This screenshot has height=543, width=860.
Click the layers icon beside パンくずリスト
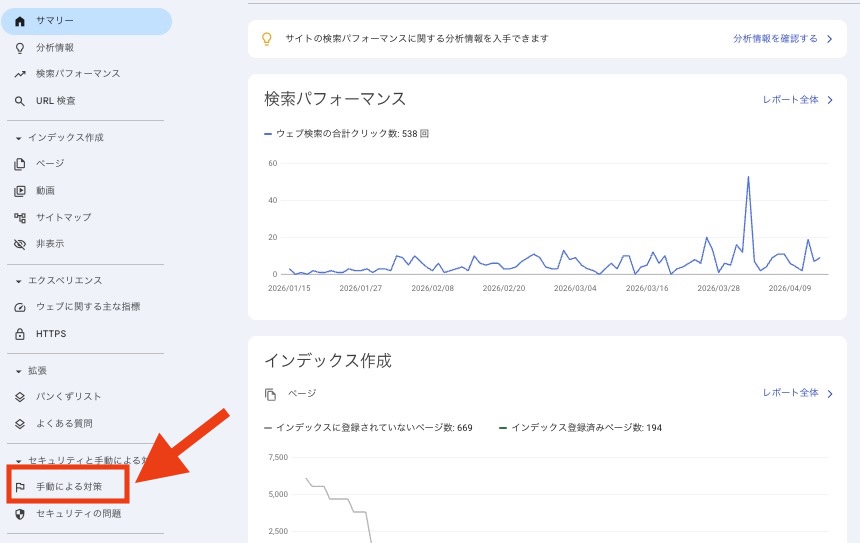[x=20, y=397]
